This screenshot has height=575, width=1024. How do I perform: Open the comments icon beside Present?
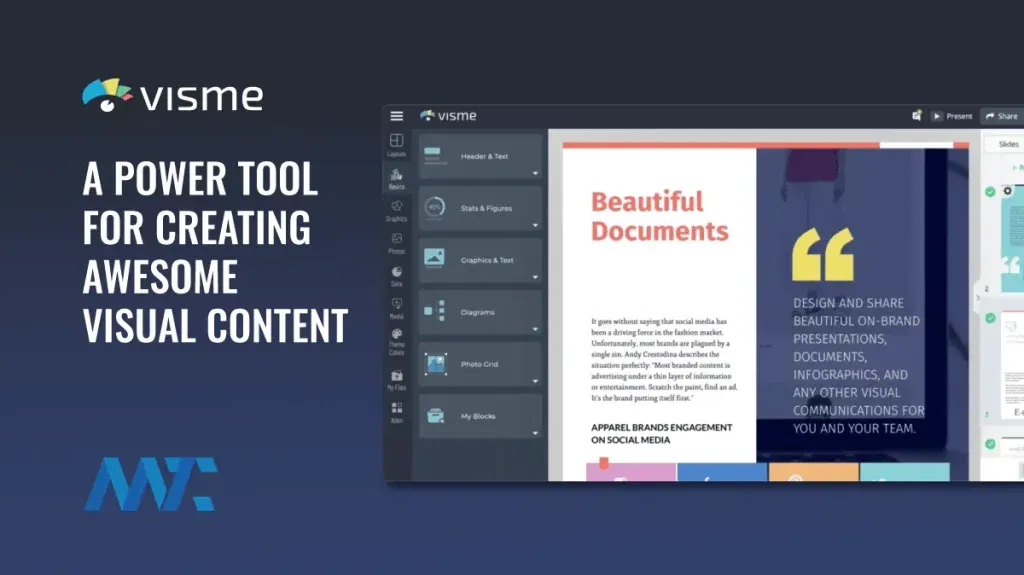click(917, 116)
